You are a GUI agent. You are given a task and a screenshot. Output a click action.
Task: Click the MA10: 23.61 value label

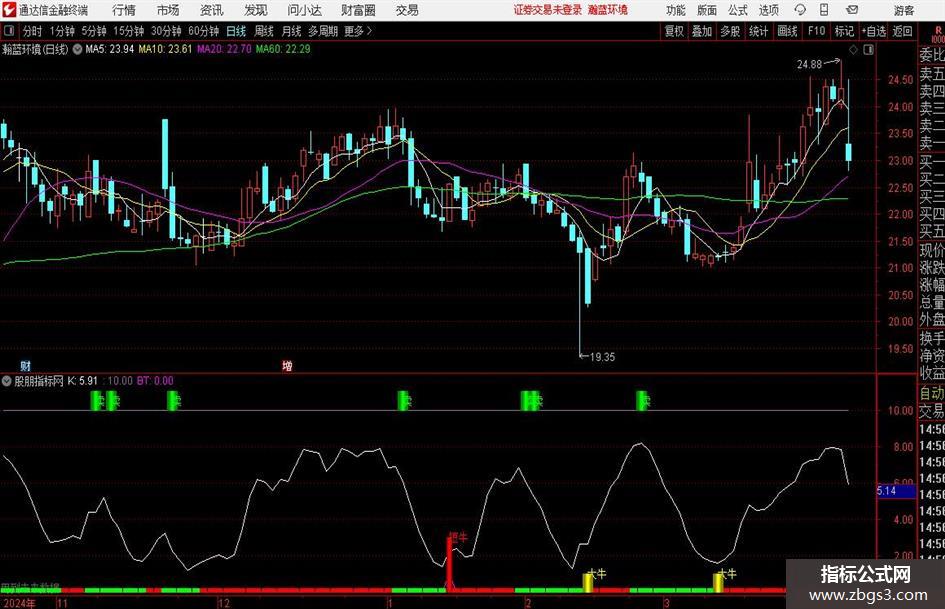point(165,49)
